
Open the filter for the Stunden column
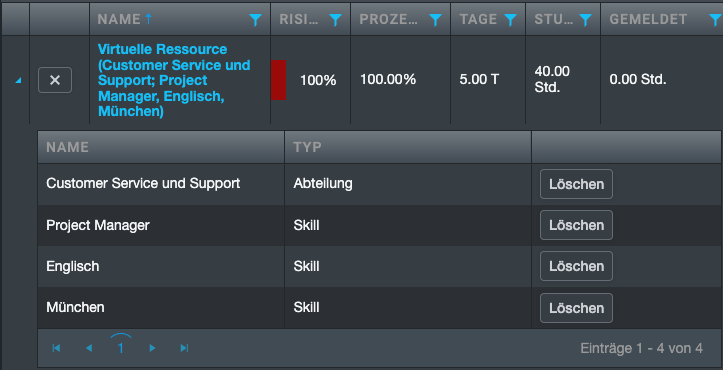click(585, 19)
